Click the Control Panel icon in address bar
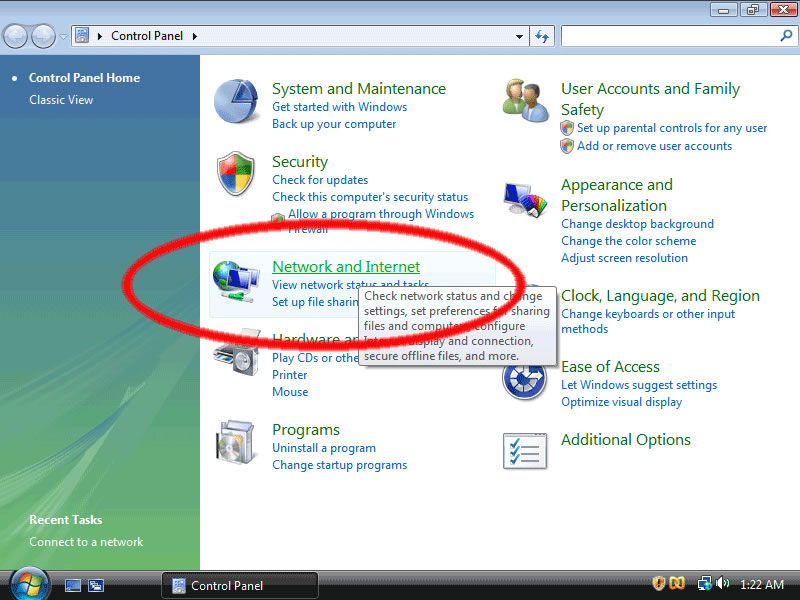This screenshot has height=600, width=800. click(82, 36)
